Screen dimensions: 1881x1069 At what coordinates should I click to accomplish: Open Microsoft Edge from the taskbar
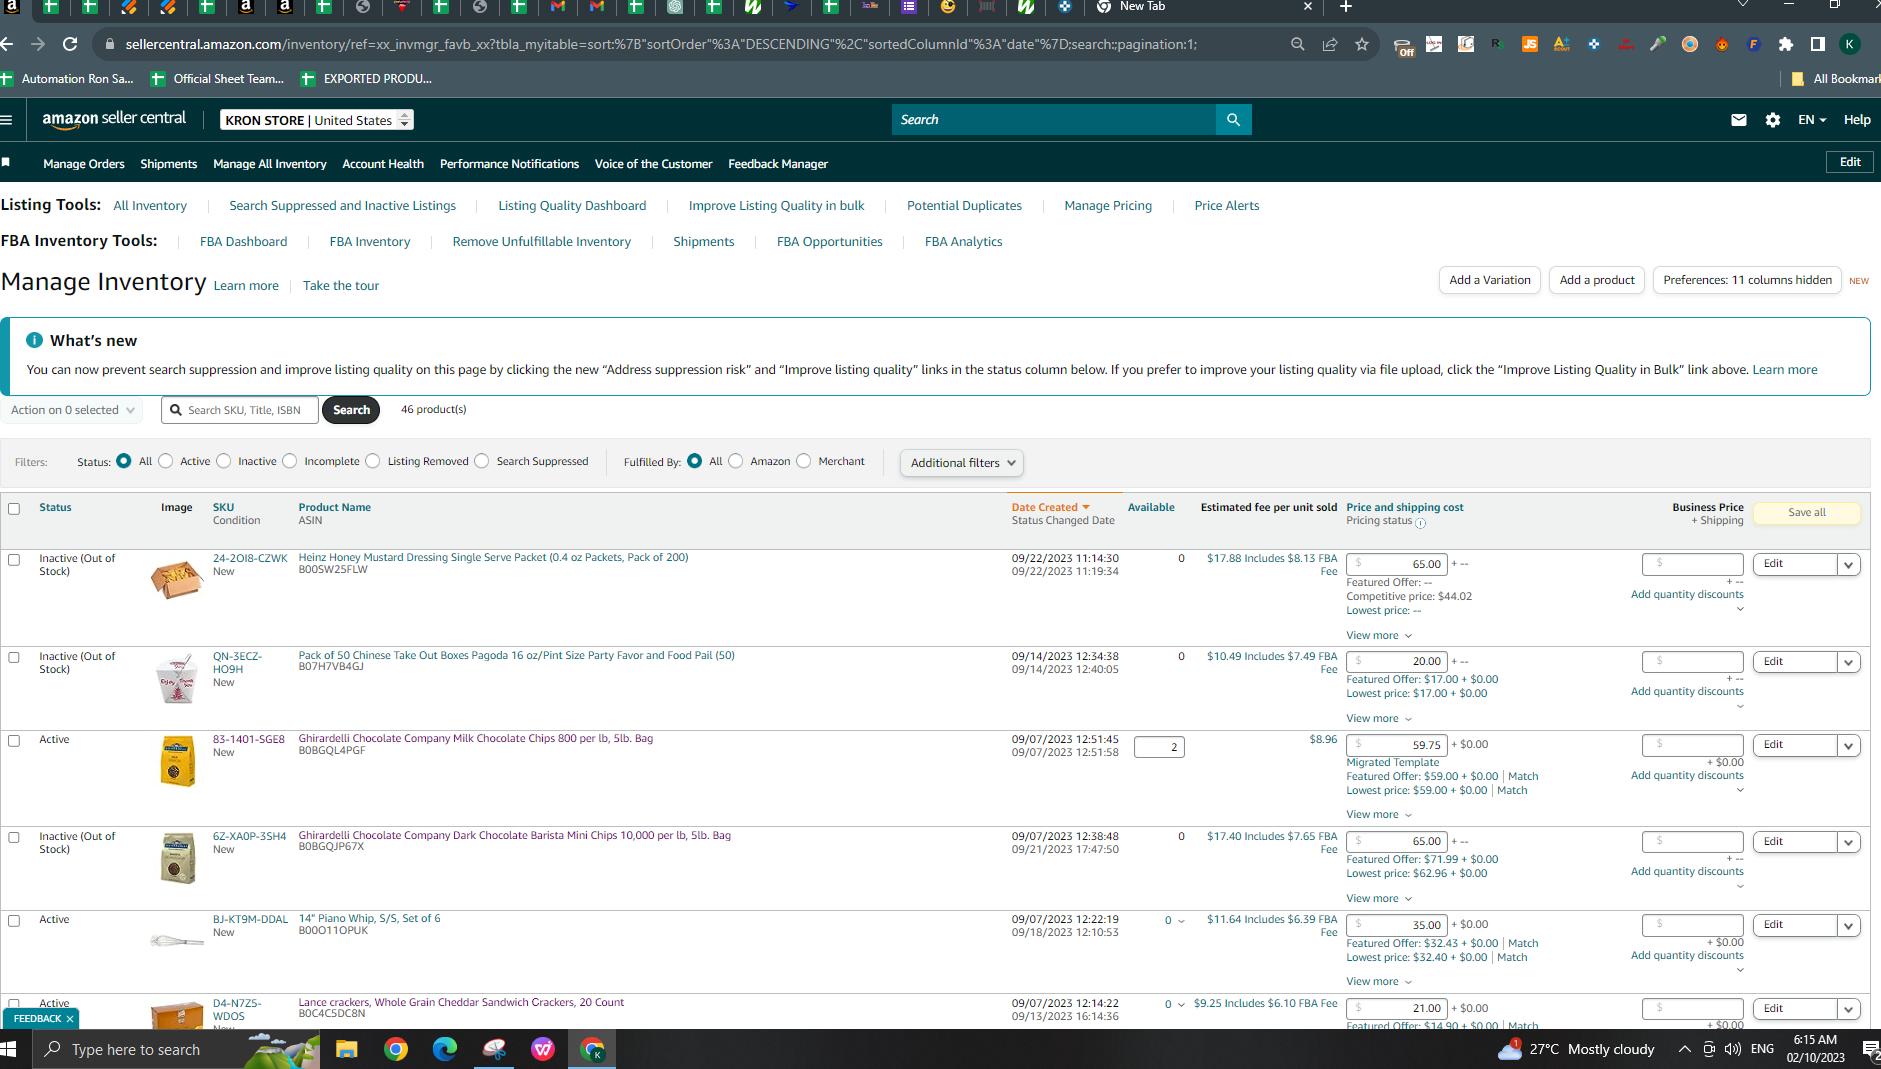point(445,1049)
